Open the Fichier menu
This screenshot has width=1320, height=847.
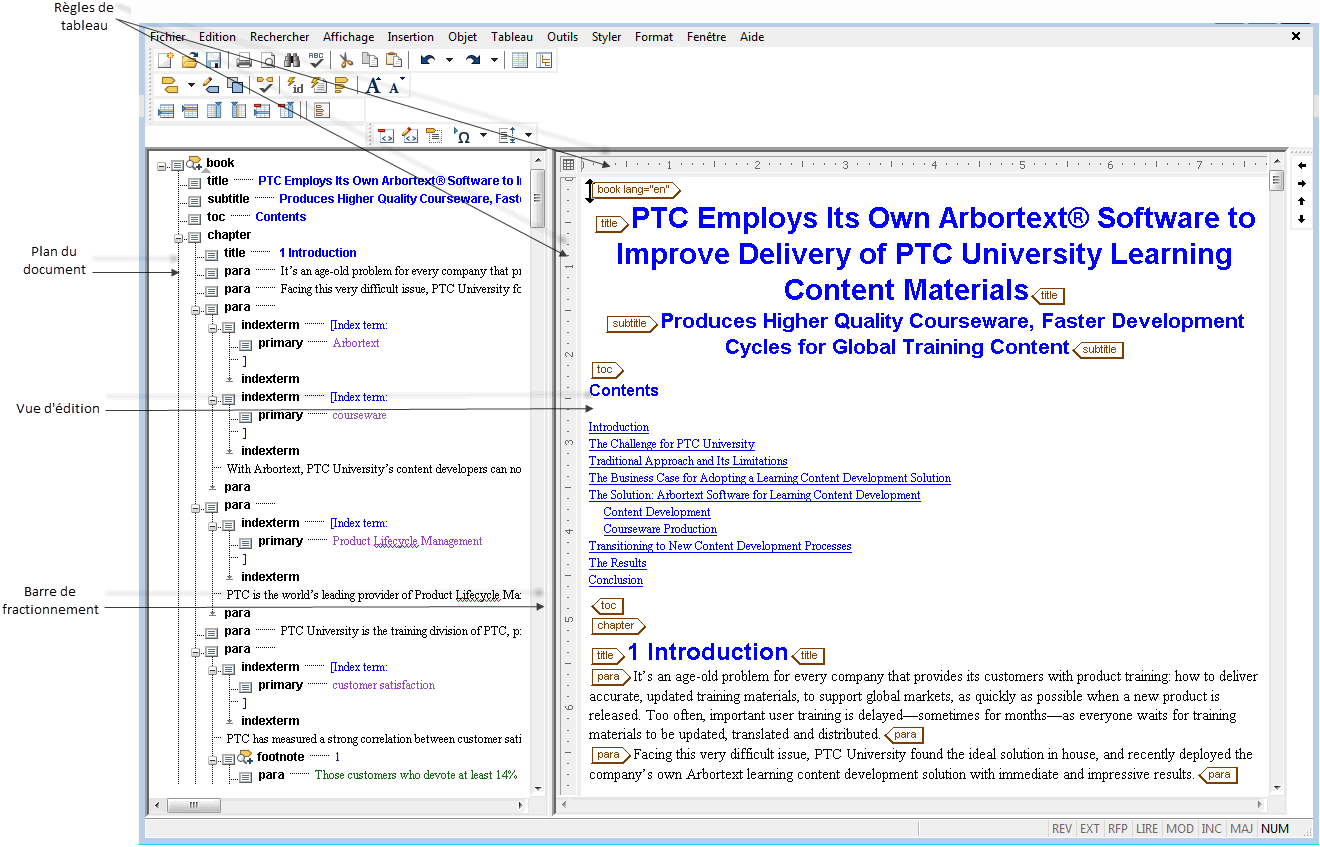pyautogui.click(x=168, y=37)
